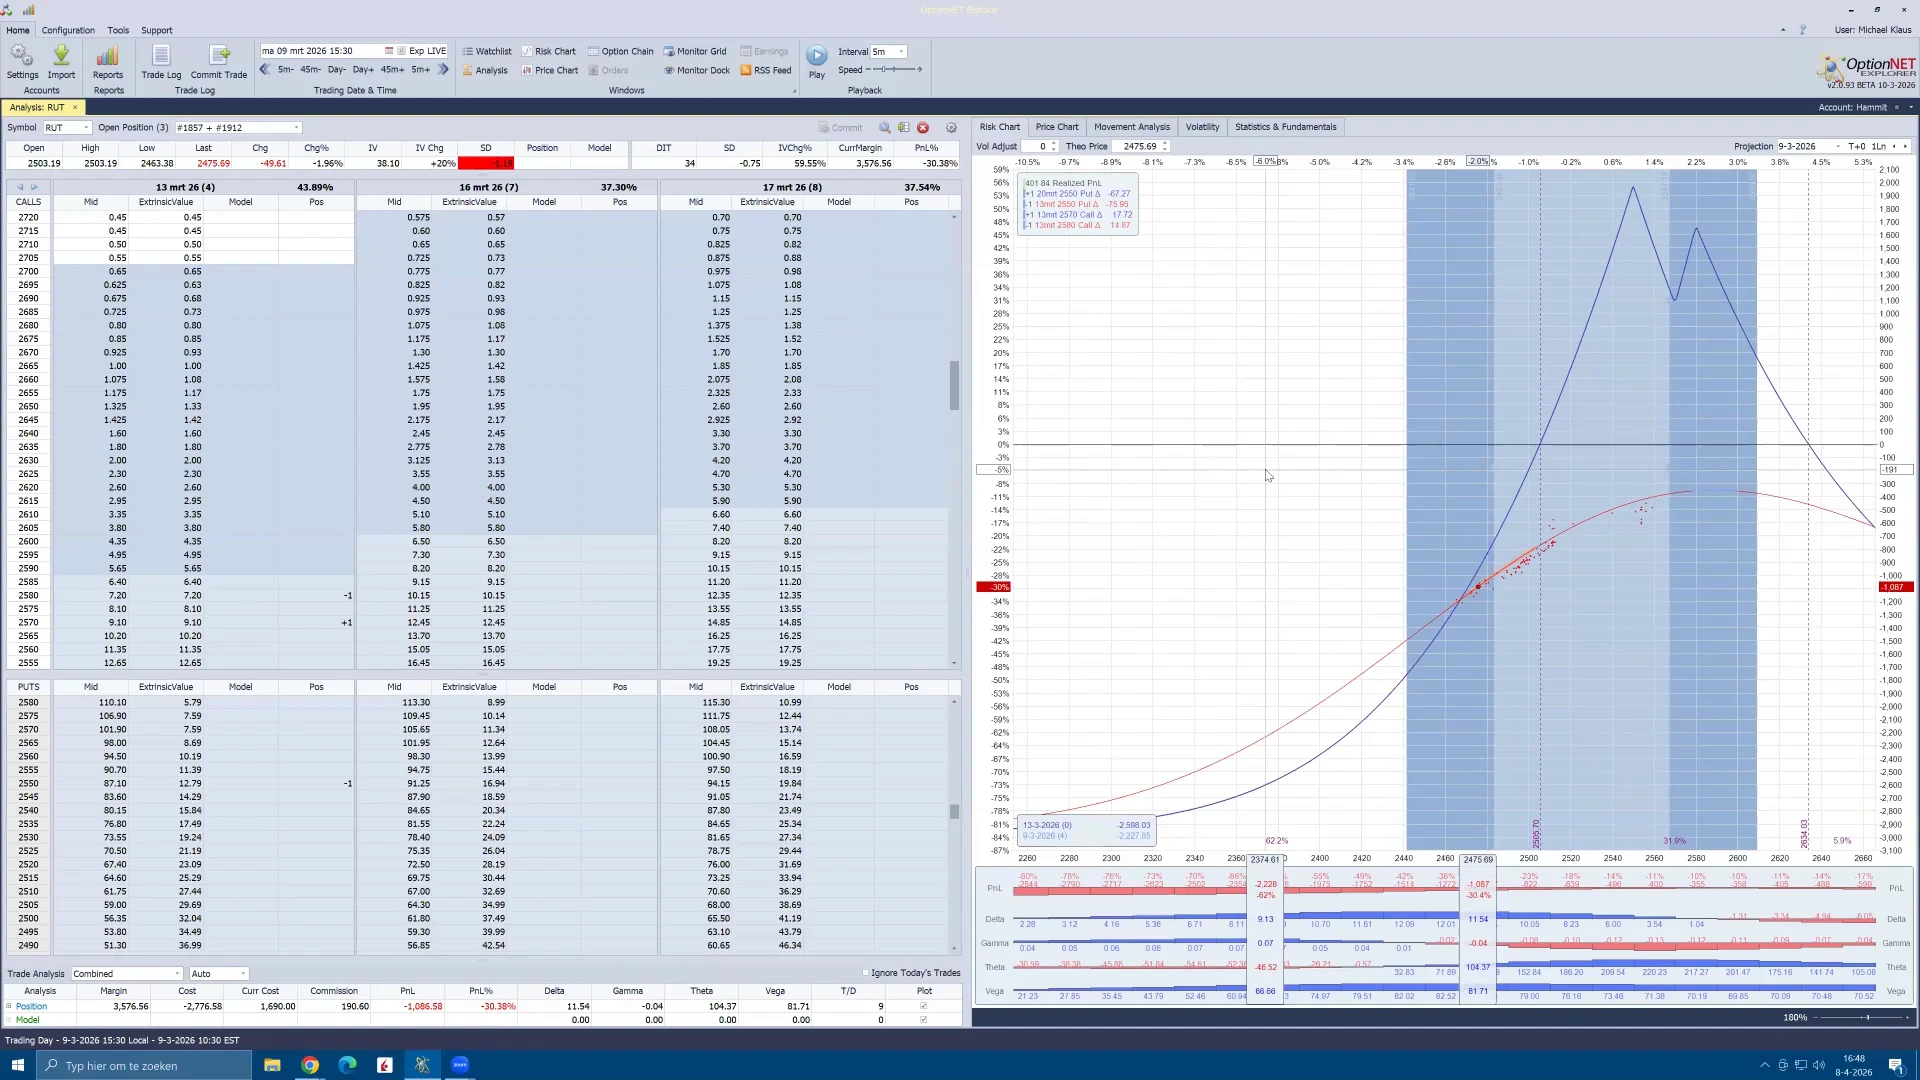The width and height of the screenshot is (1920, 1080).
Task: Switch to the Movement Analysis tab
Action: (x=1132, y=127)
